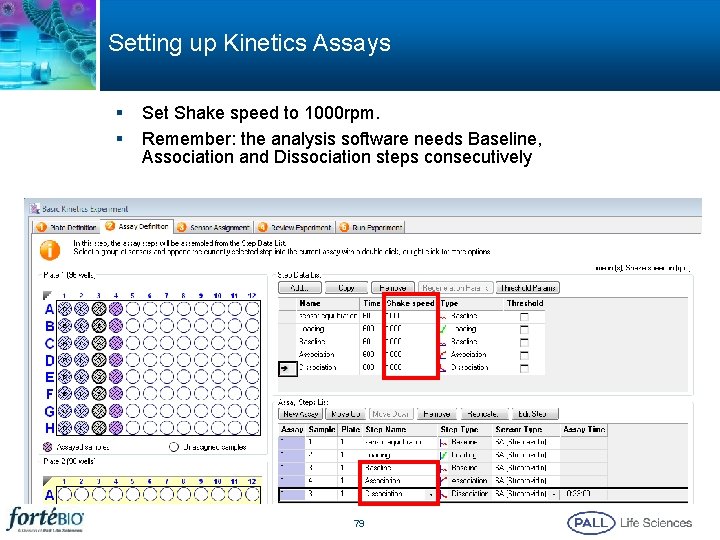Click Association type icon in Step Data List
720x540 pixels.
(x=444, y=354)
